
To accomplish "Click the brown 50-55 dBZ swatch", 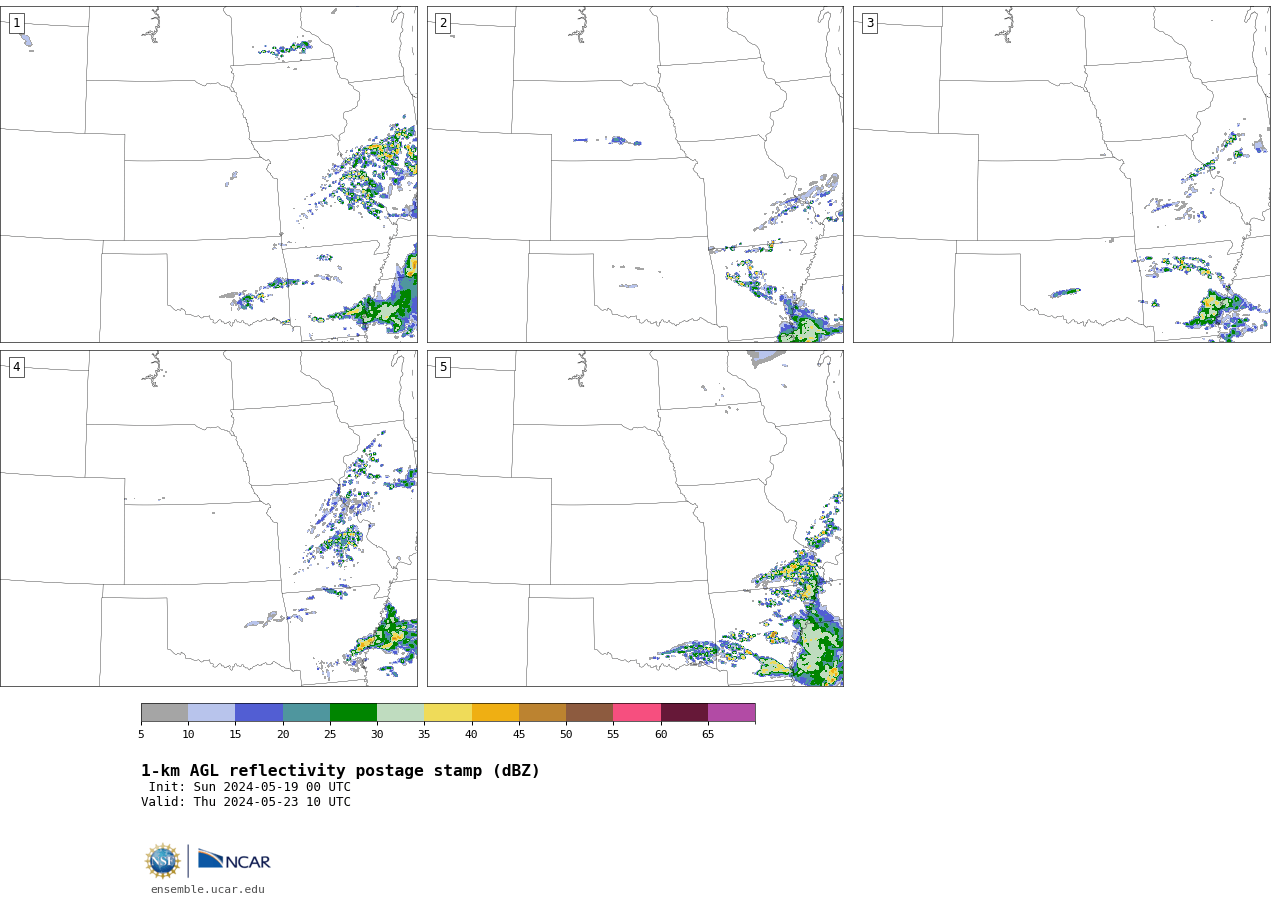I will click(x=589, y=712).
